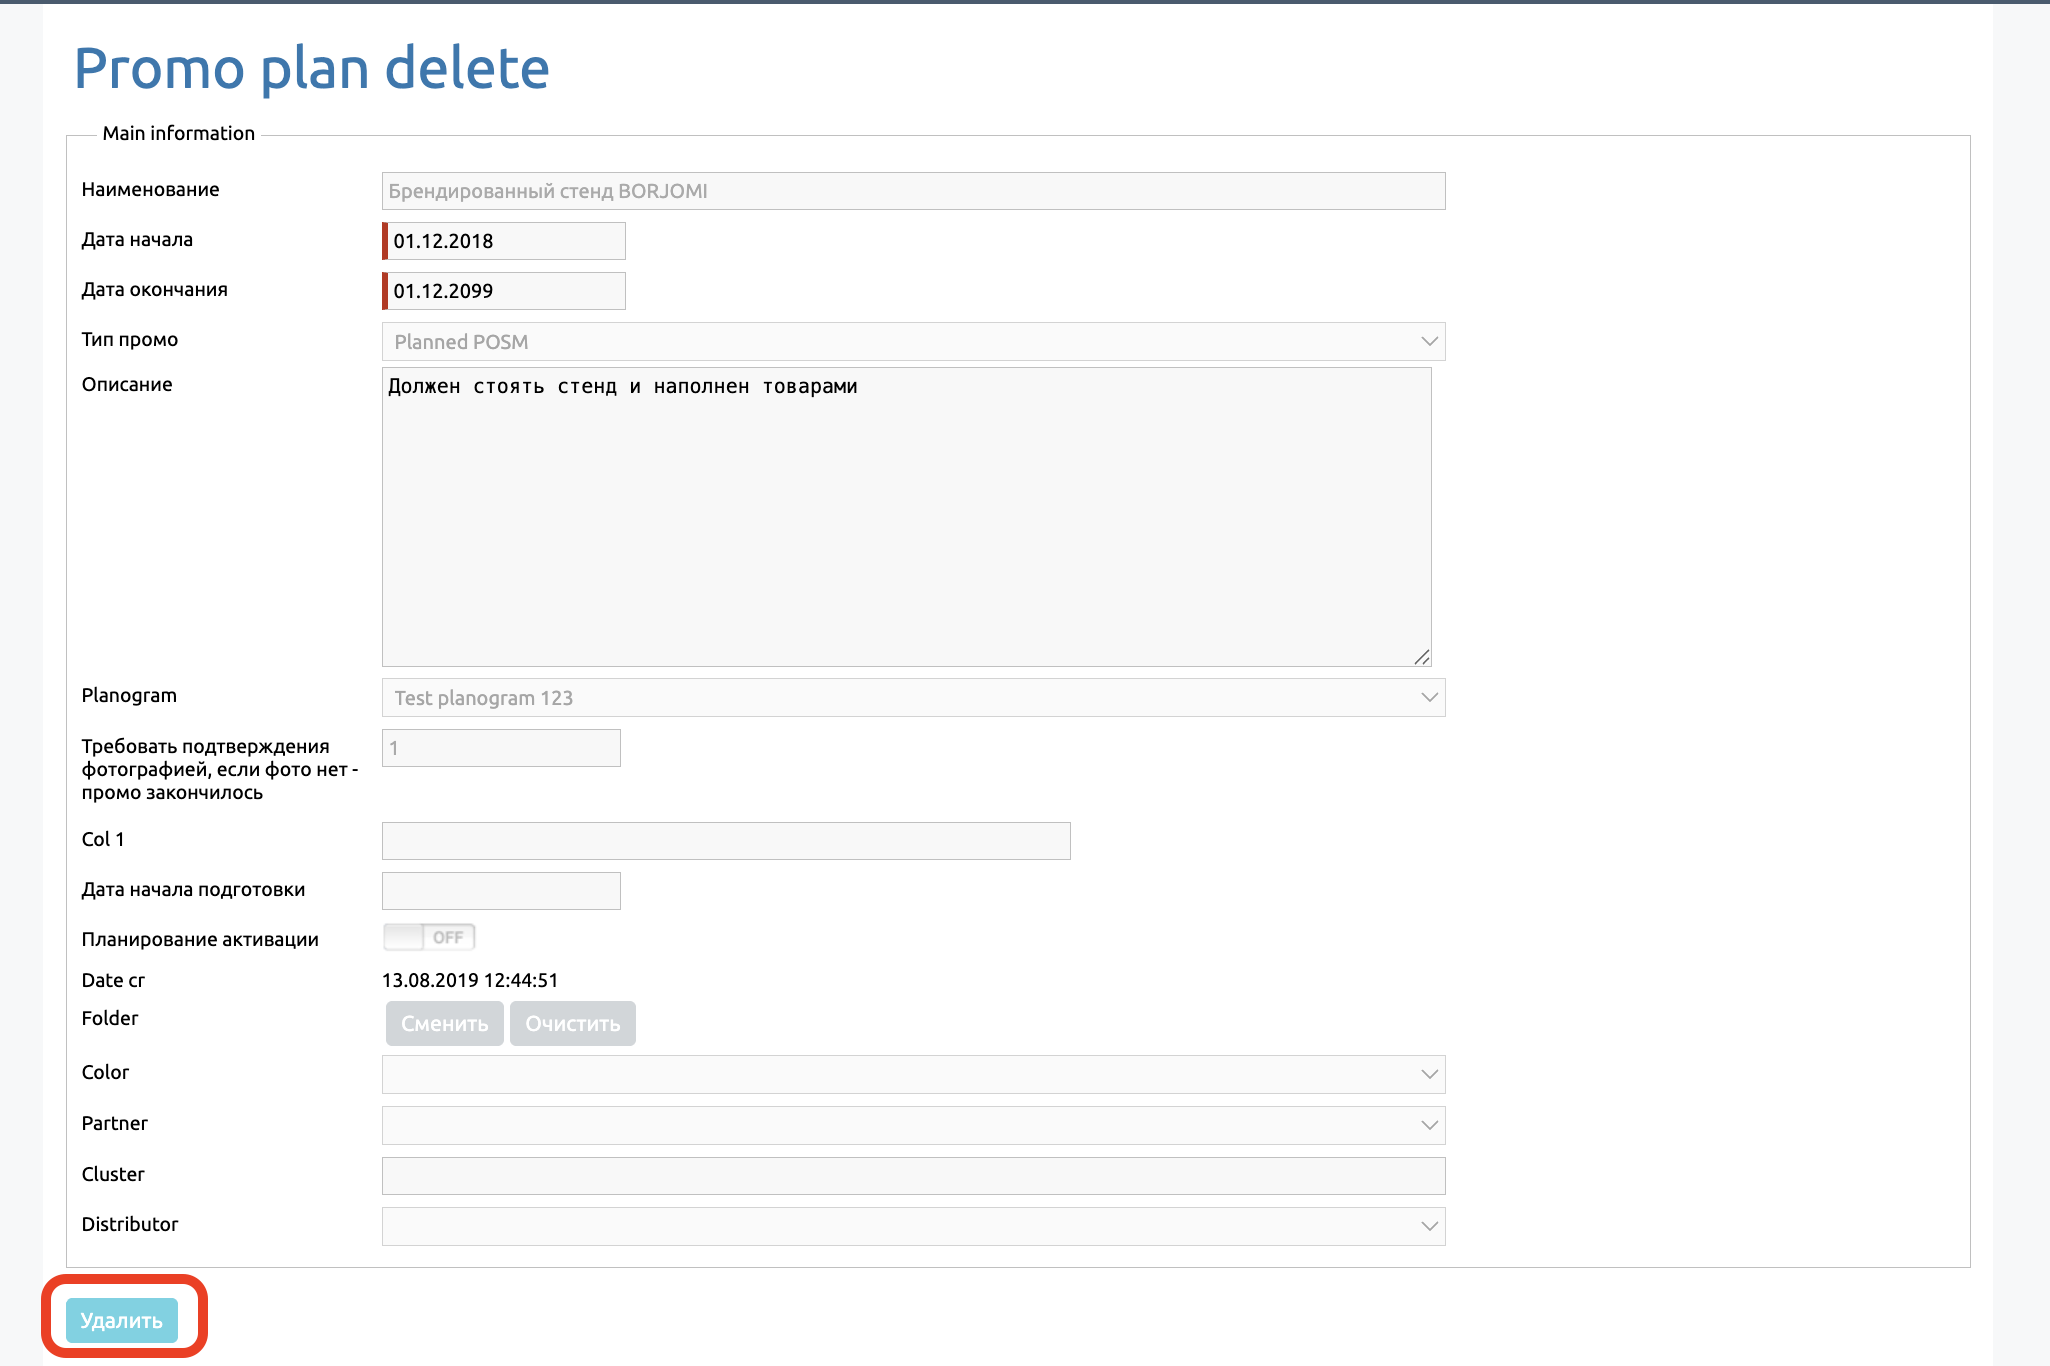The image size is (2050, 1366).
Task: Click the Дата начала подготовки field
Action: point(501,891)
